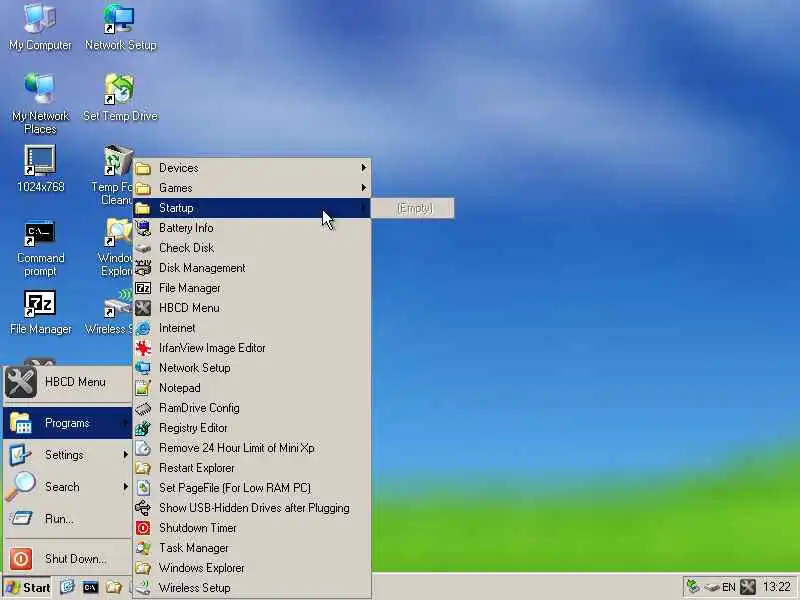Click the network status icon in system tray
The width and height of the screenshot is (800, 600).
point(693,587)
